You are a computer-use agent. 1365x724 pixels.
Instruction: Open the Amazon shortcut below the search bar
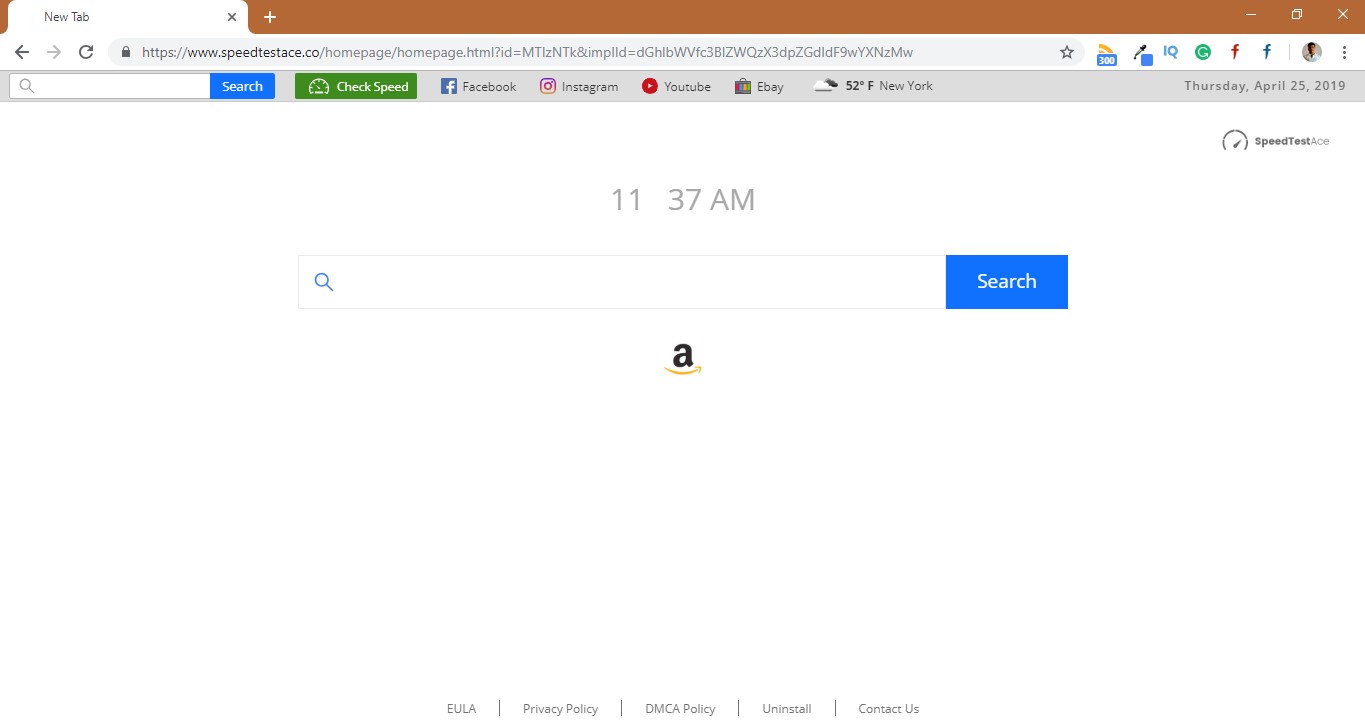coord(682,359)
